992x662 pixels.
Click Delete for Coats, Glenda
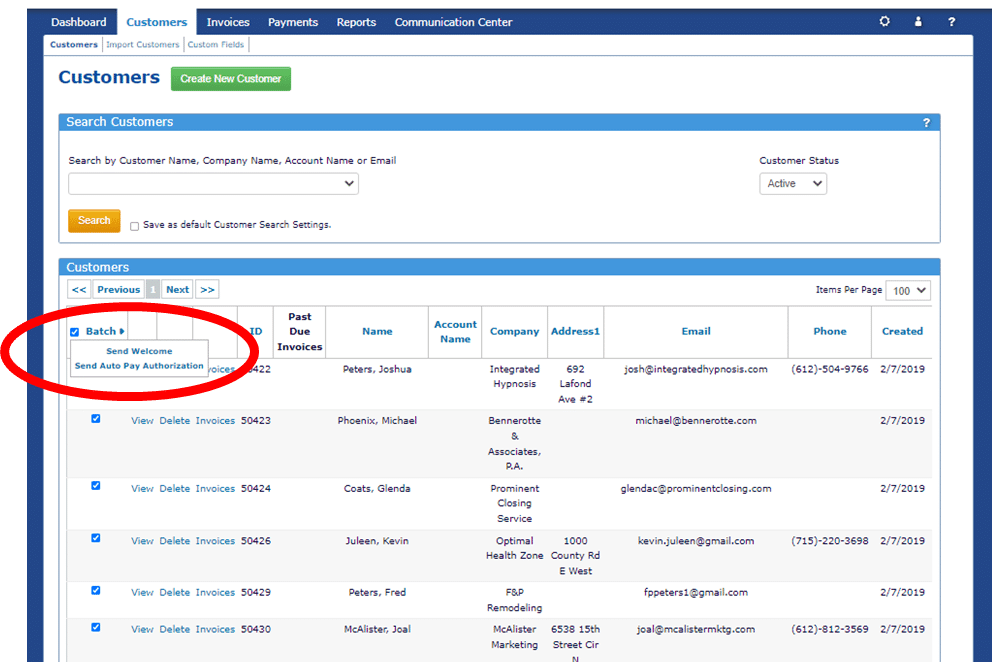click(175, 489)
